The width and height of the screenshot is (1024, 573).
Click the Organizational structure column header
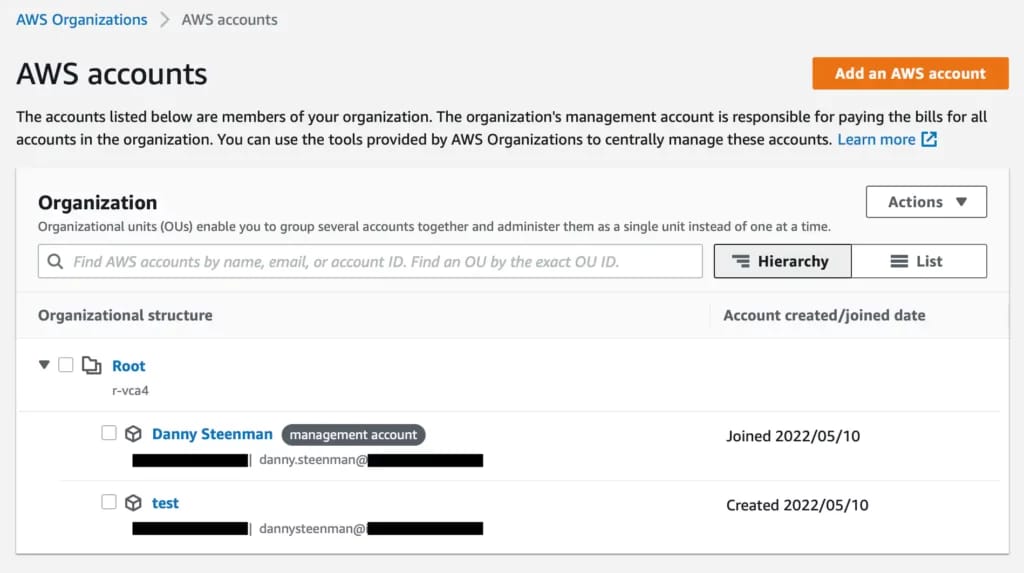tap(125, 315)
